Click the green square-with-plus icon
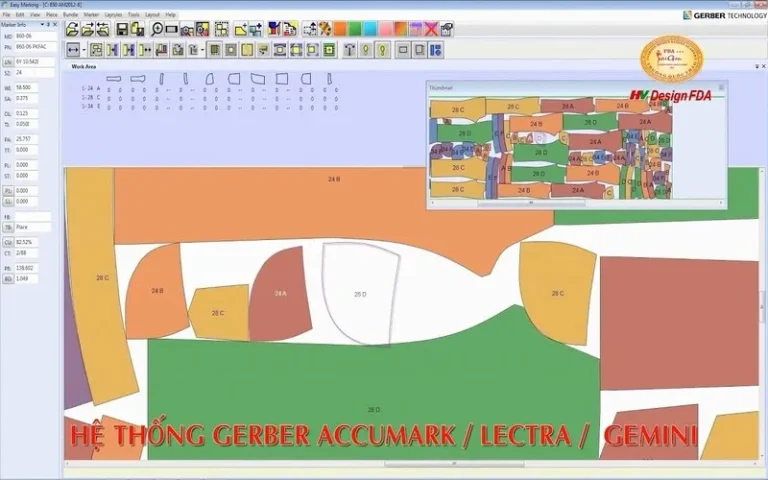Viewport: 768px width, 480px height. tap(329, 50)
